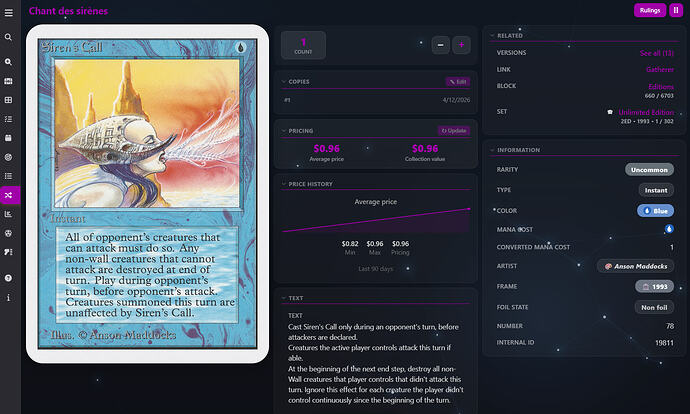Open the See all versions link
Viewport: 690px width, 414px height.
click(657, 53)
